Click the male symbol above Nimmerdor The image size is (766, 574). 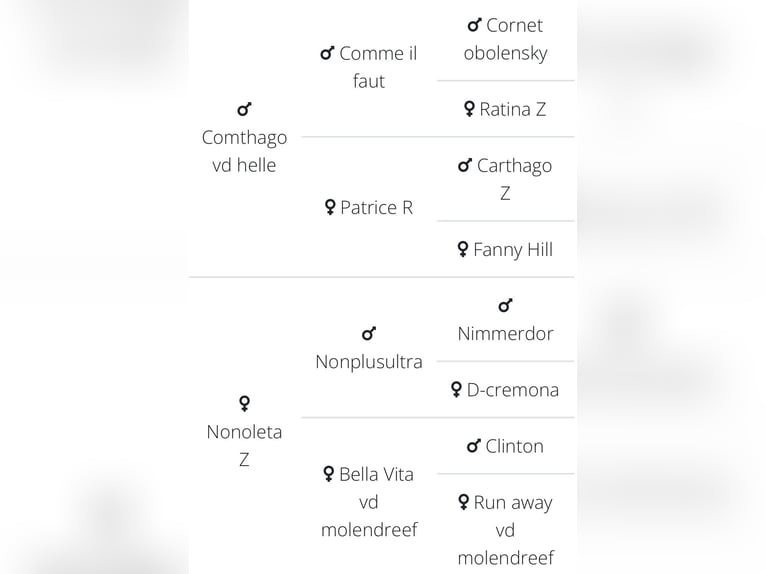point(505,306)
